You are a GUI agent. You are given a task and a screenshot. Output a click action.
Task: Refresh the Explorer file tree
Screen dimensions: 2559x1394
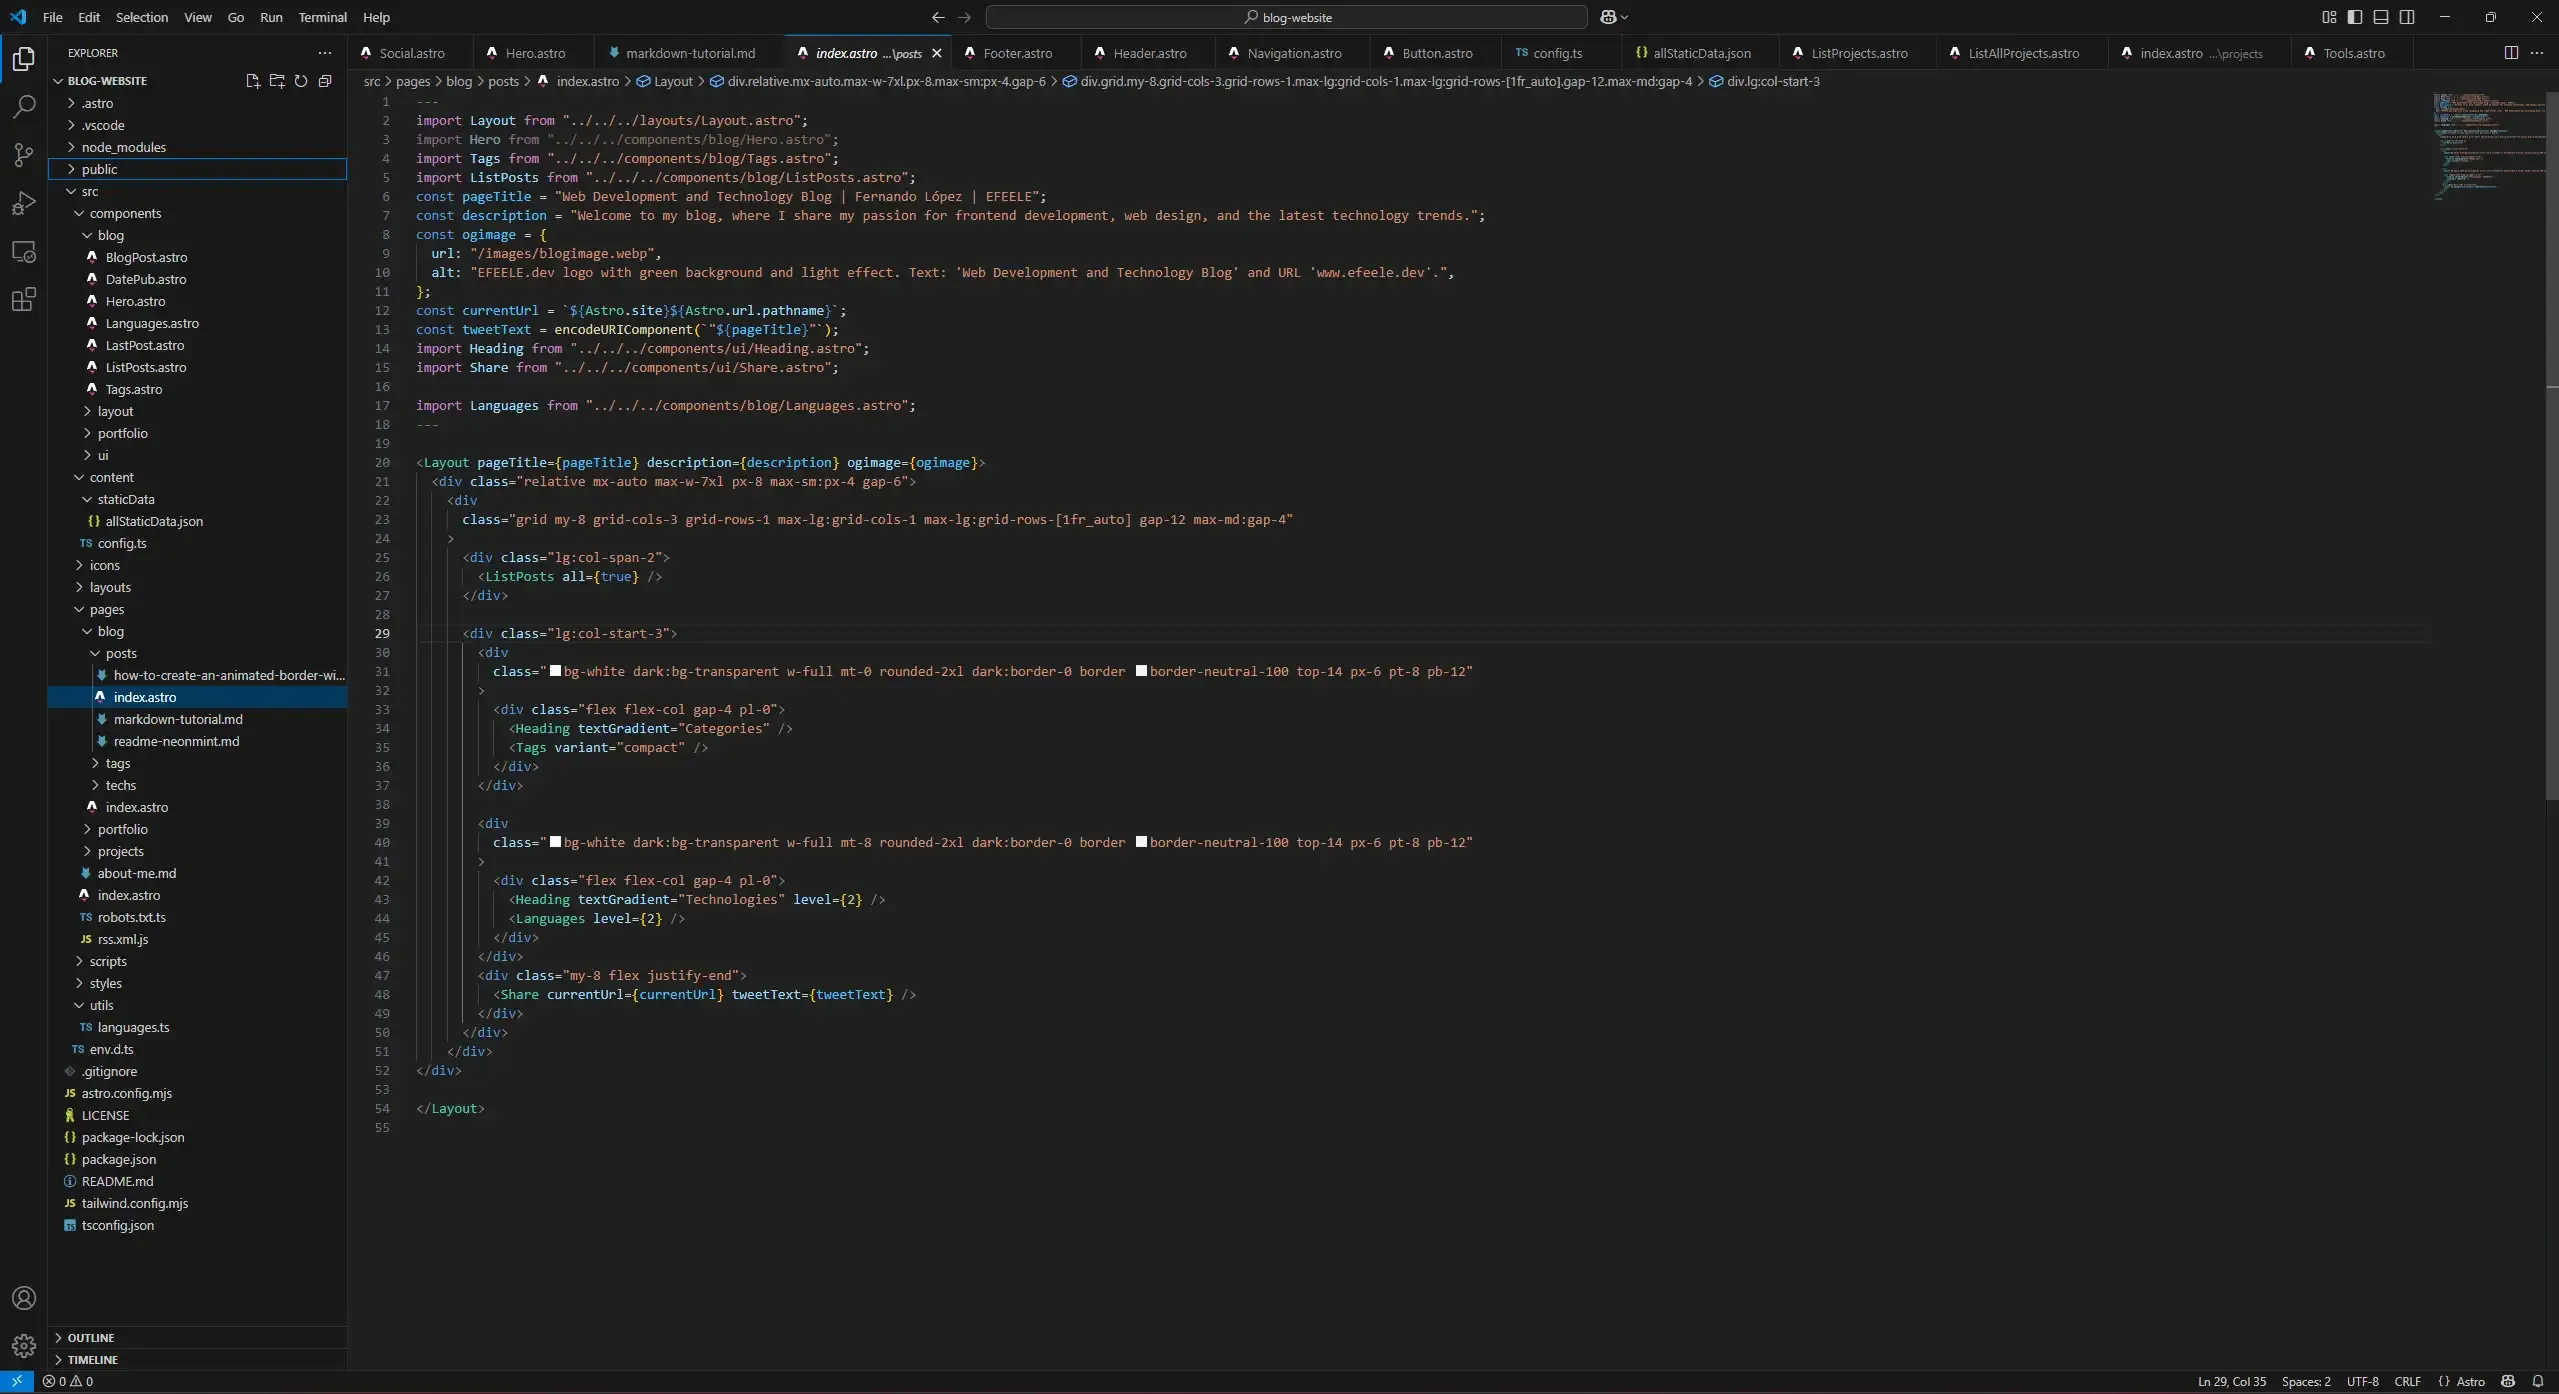tap(301, 81)
